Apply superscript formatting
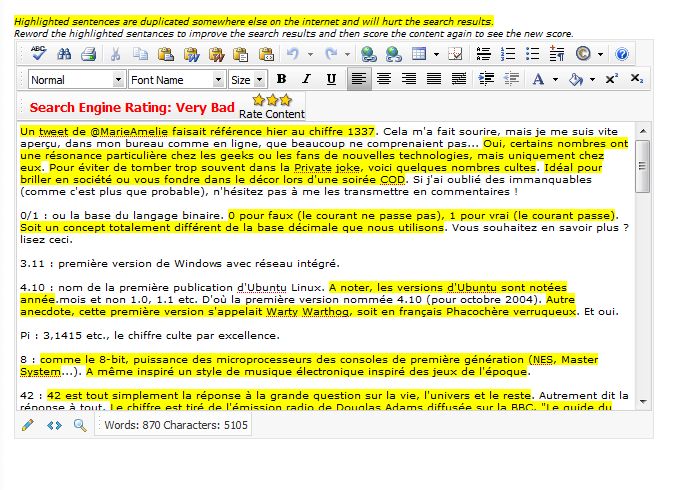680x490 pixels. pyautogui.click(x=611, y=79)
